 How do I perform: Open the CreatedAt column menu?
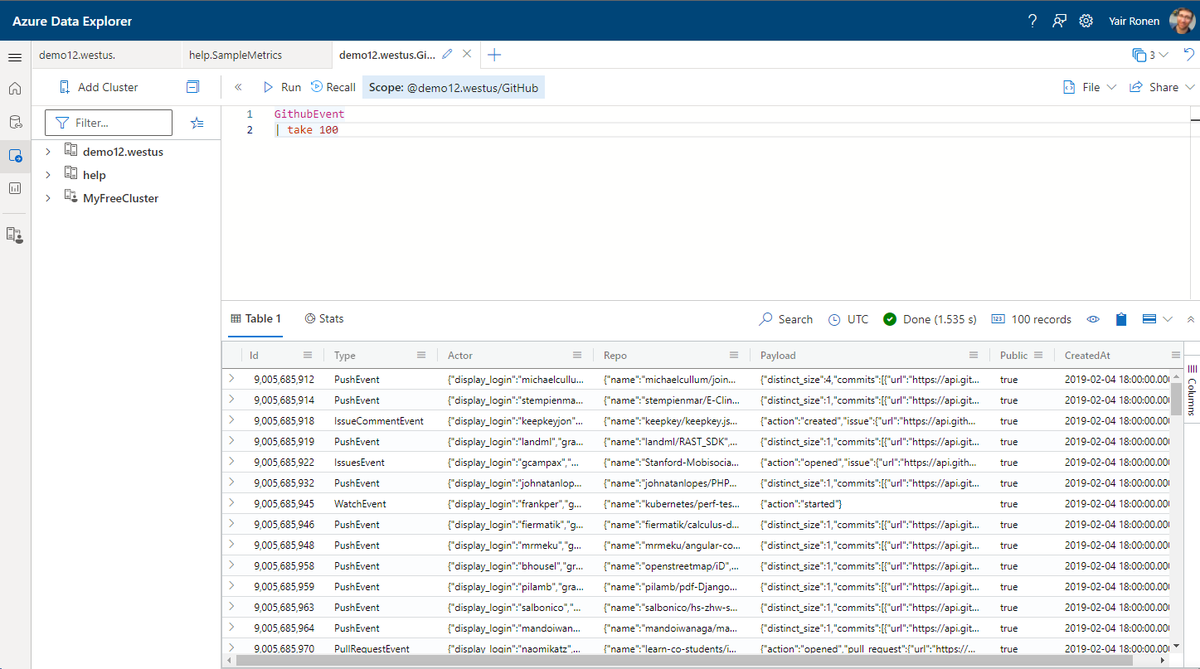click(1176, 355)
